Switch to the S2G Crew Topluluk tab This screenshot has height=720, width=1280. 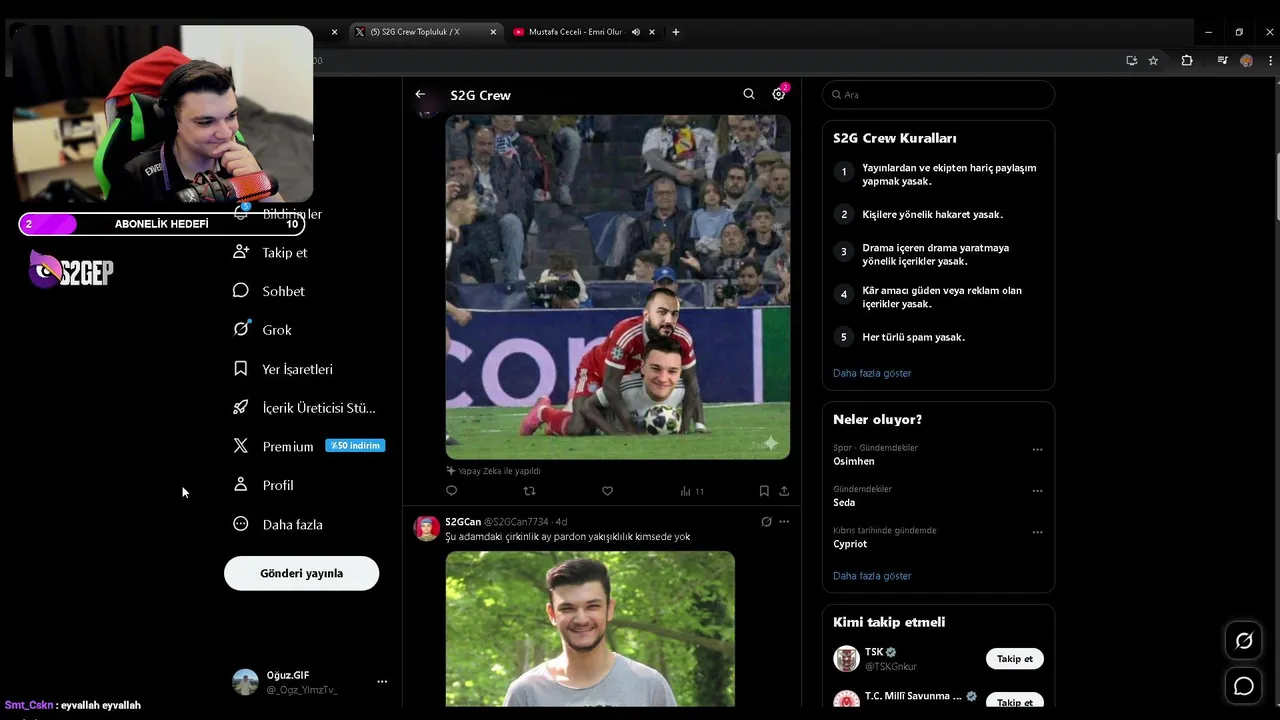[x=425, y=32]
